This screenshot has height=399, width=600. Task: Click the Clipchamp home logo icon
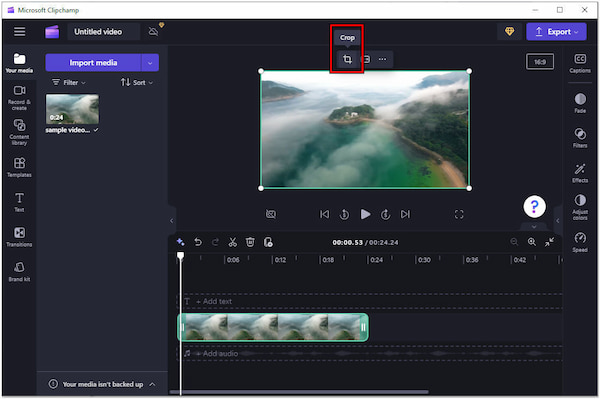tap(52, 32)
